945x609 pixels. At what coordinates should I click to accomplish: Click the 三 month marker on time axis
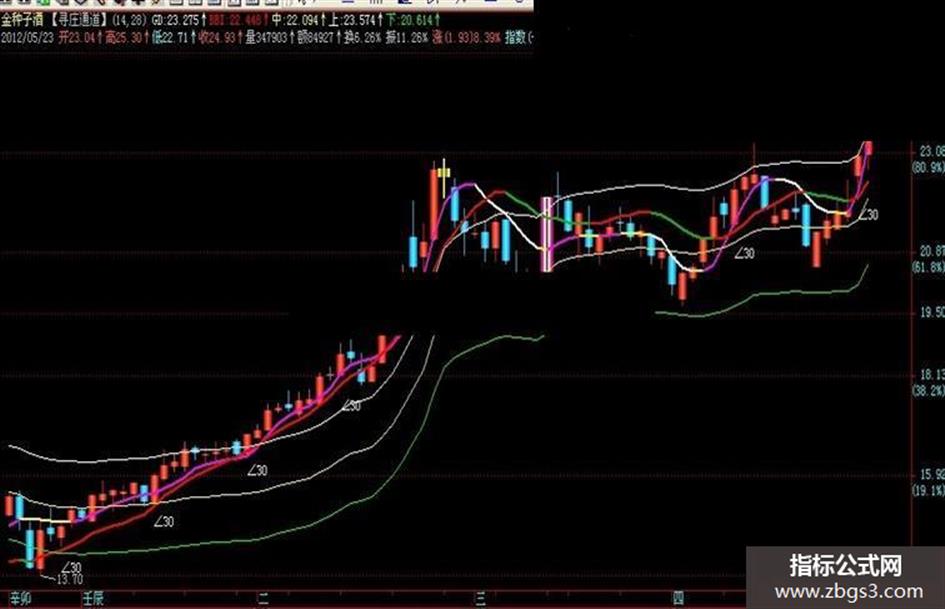click(480, 599)
